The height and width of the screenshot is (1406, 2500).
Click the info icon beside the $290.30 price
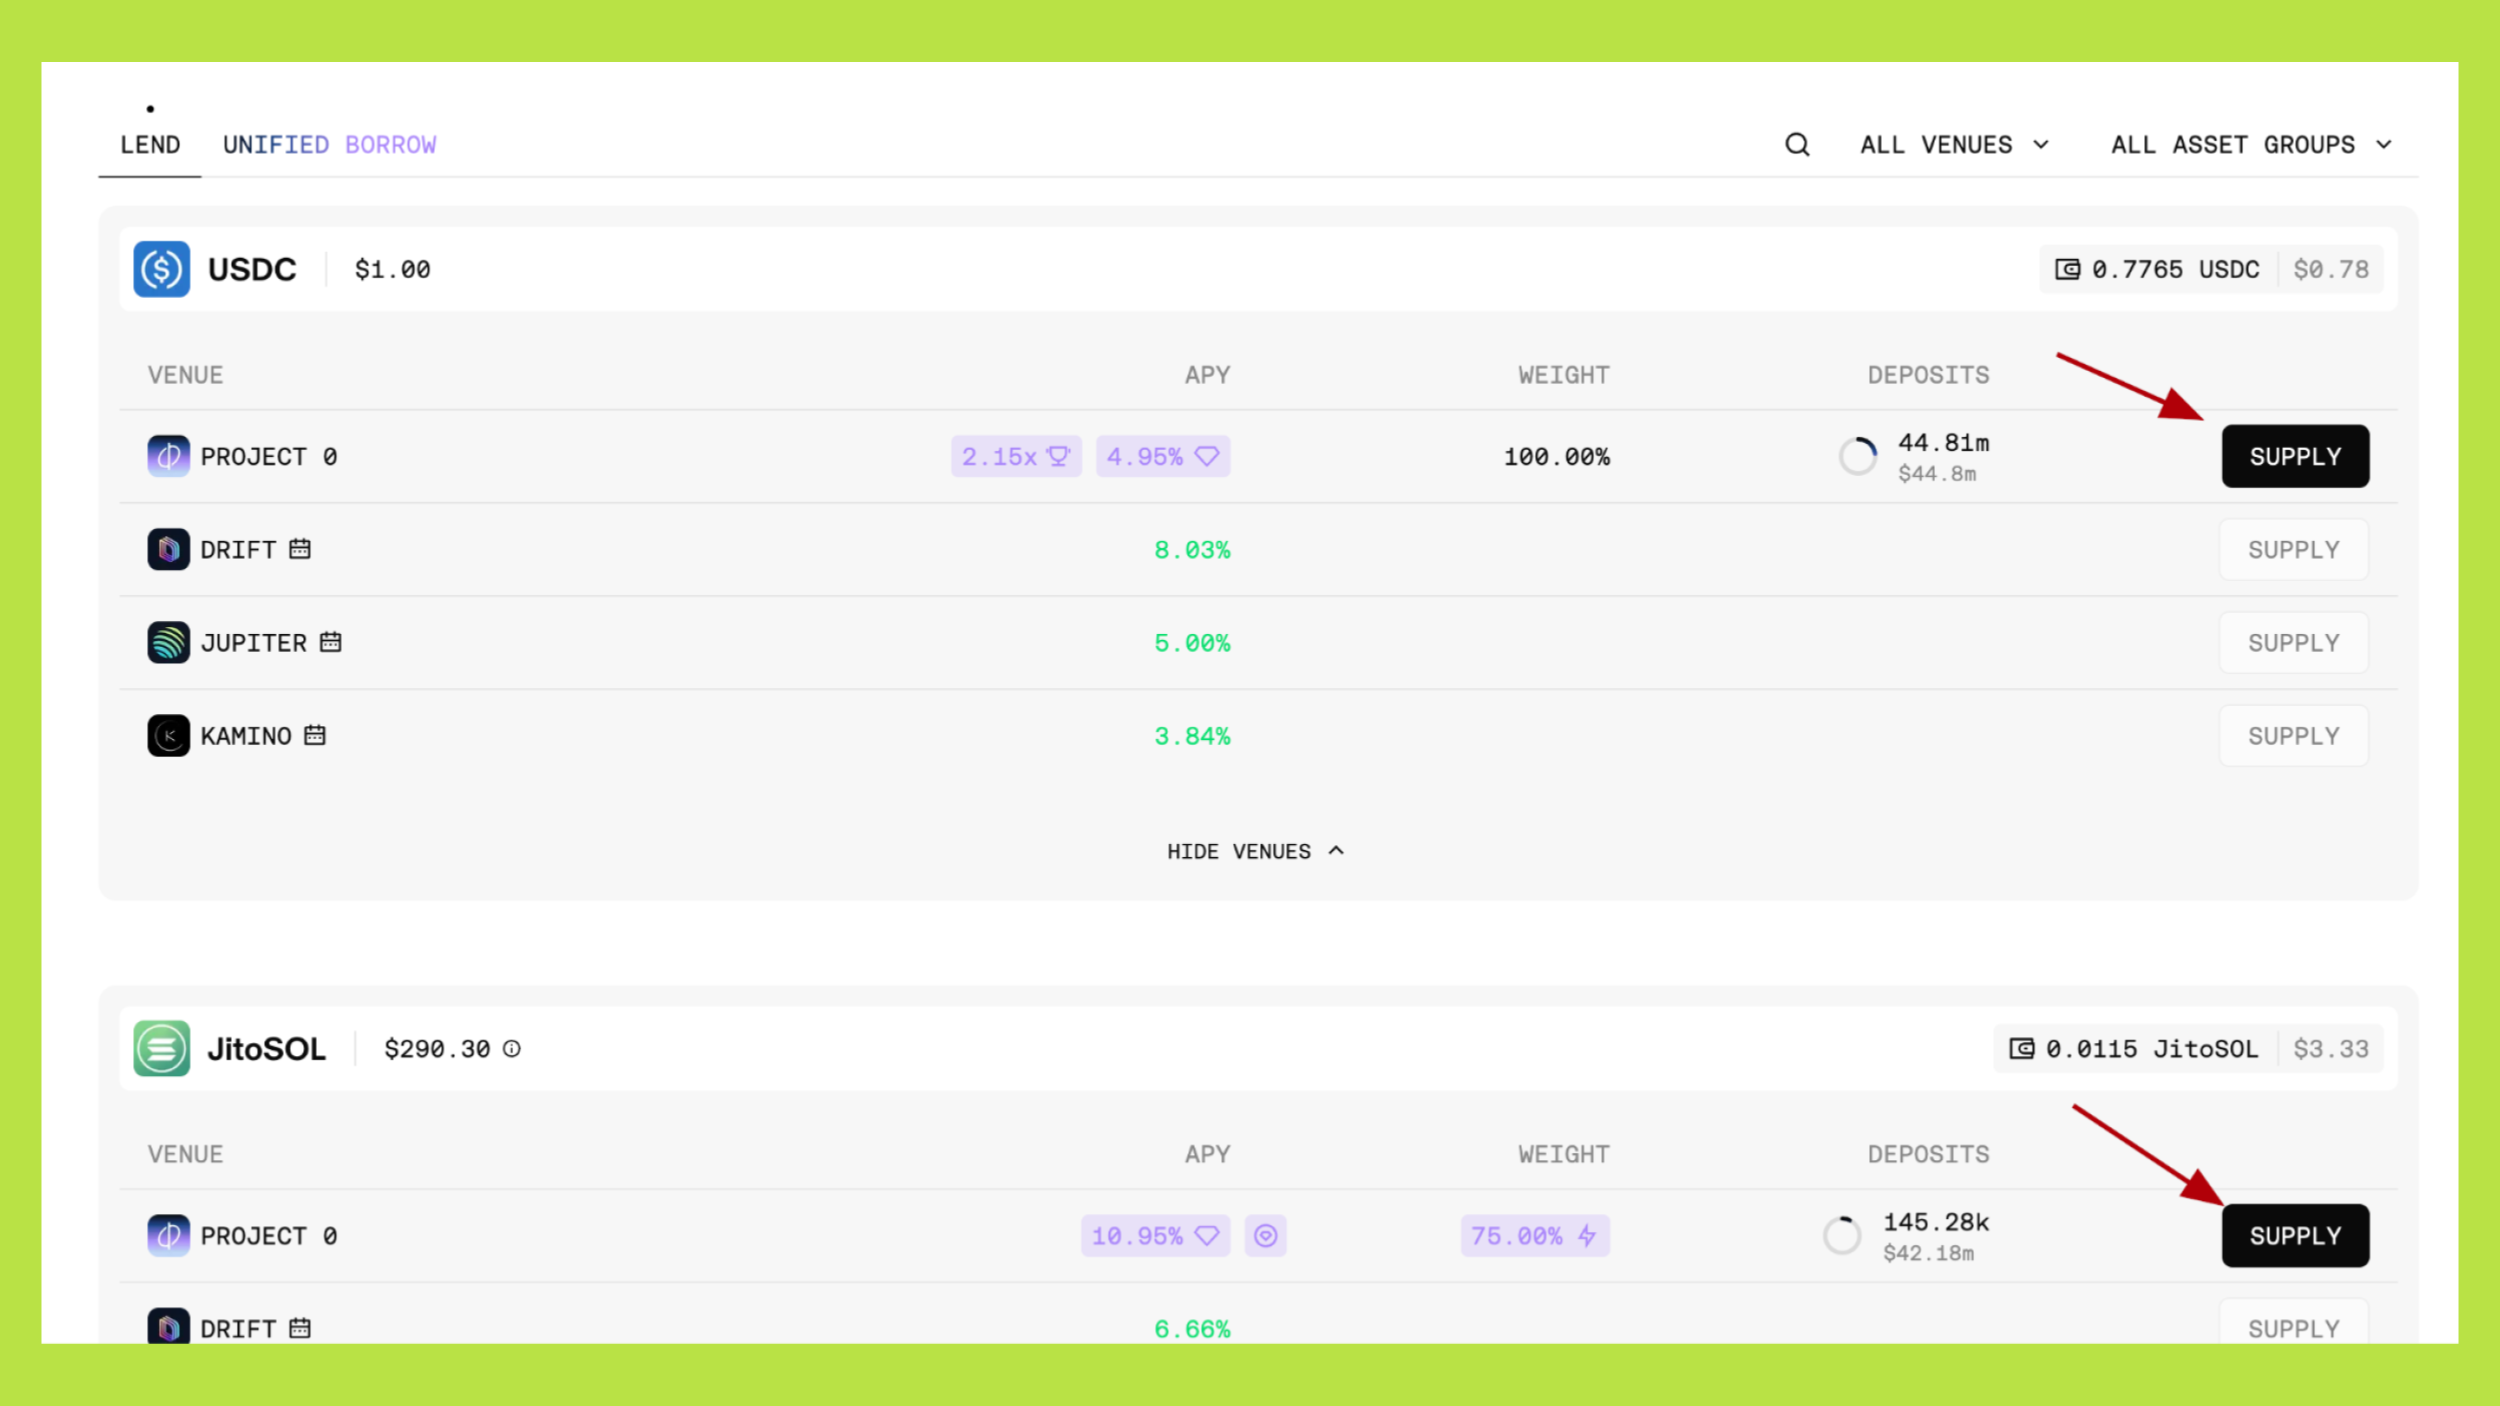[x=512, y=1049]
